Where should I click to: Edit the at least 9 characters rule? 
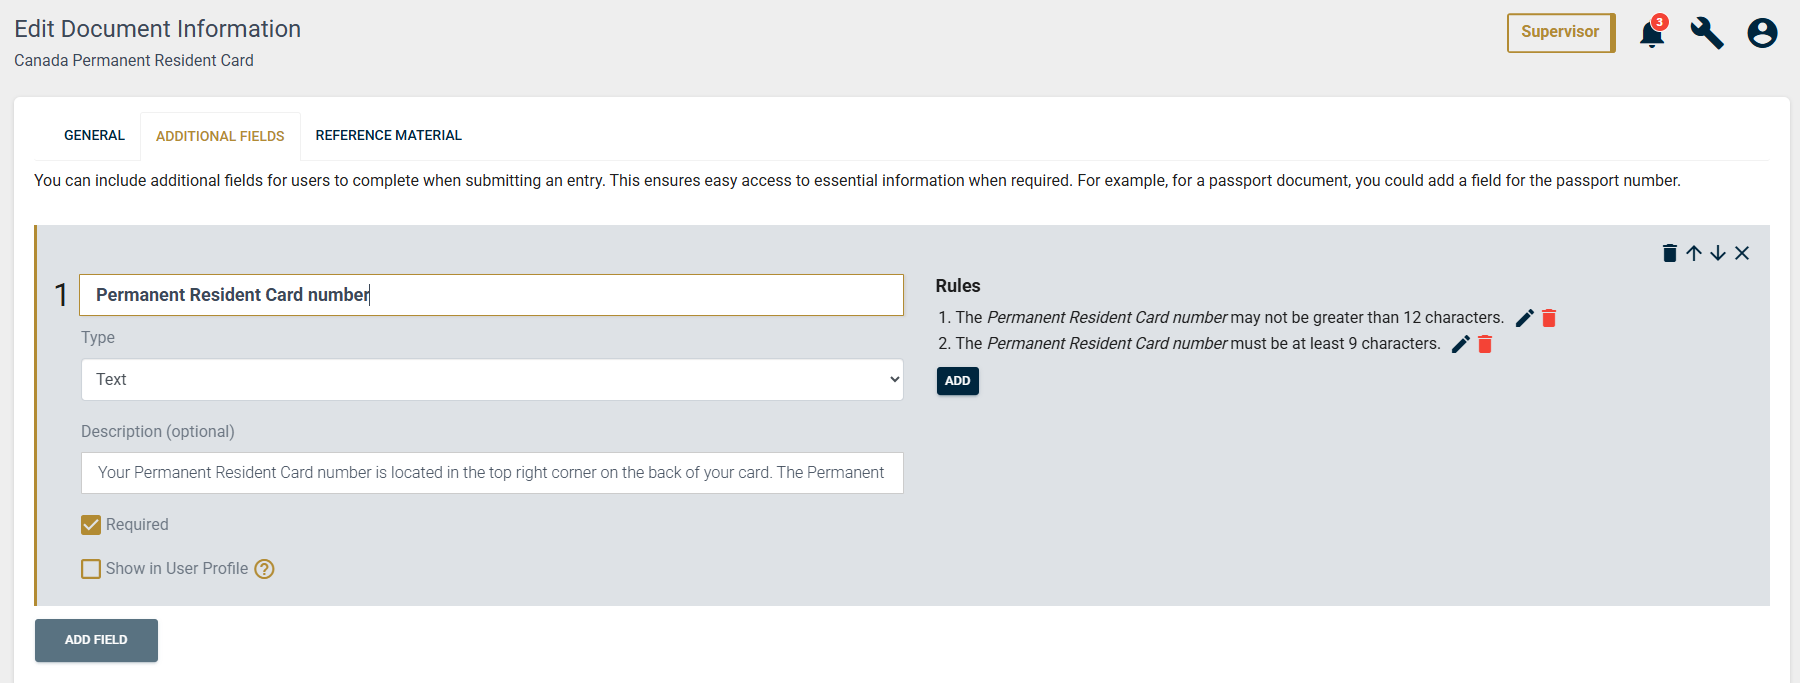point(1461,344)
